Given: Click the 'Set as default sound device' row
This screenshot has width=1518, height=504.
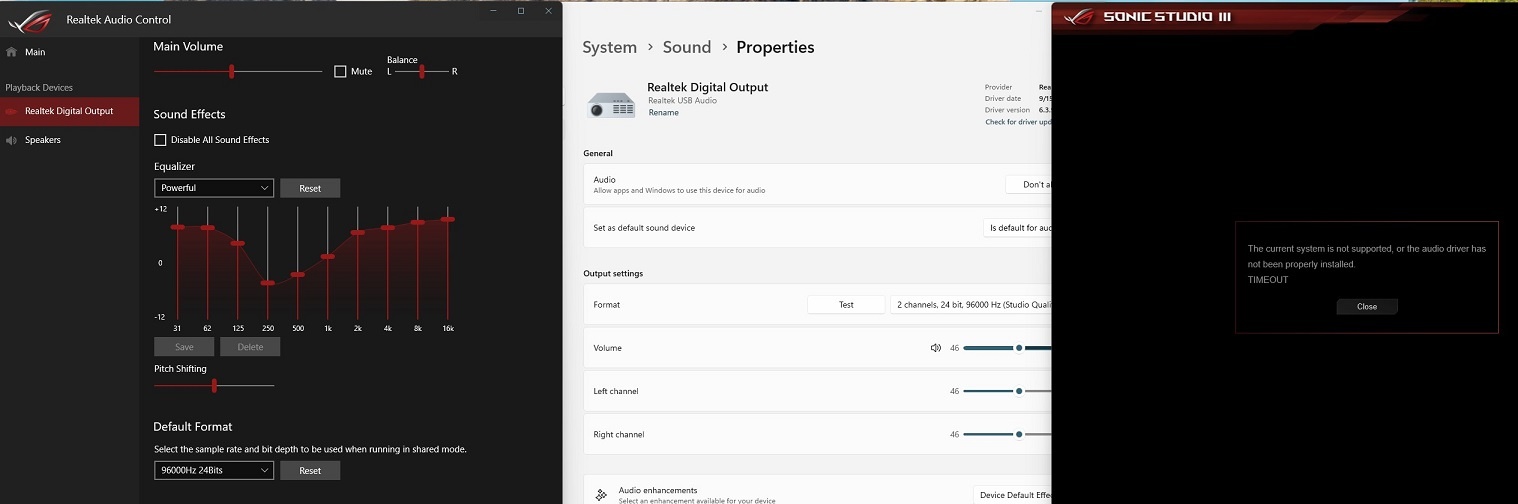Looking at the screenshot, I should 817,228.
